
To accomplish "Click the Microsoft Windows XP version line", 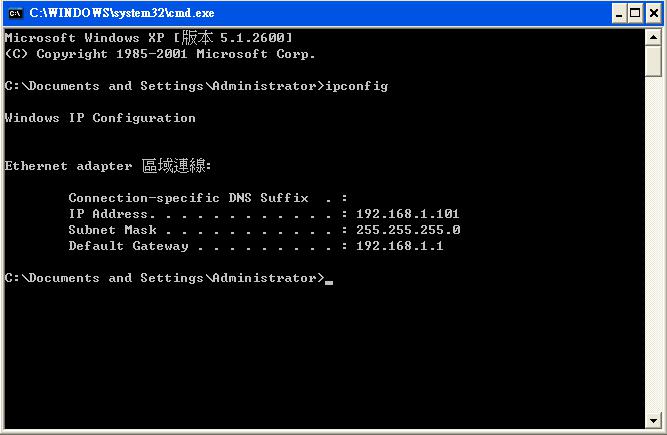I will click(148, 38).
